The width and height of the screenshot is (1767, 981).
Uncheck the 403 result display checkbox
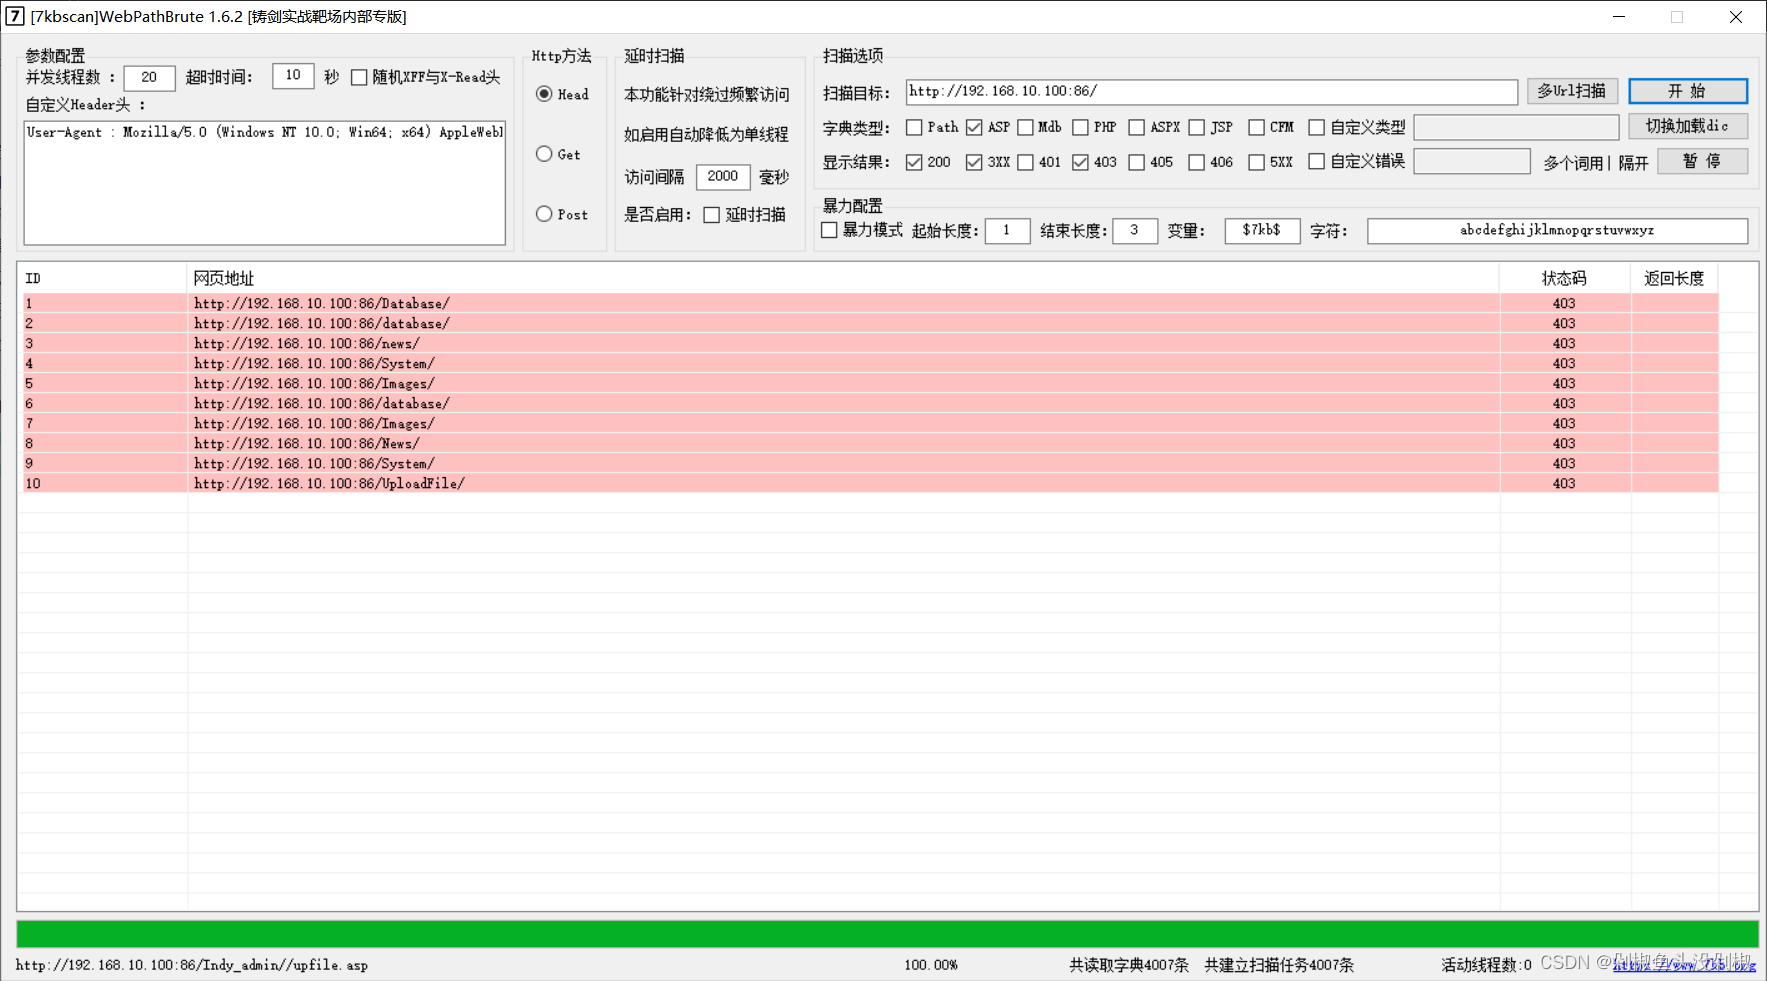(x=1080, y=162)
